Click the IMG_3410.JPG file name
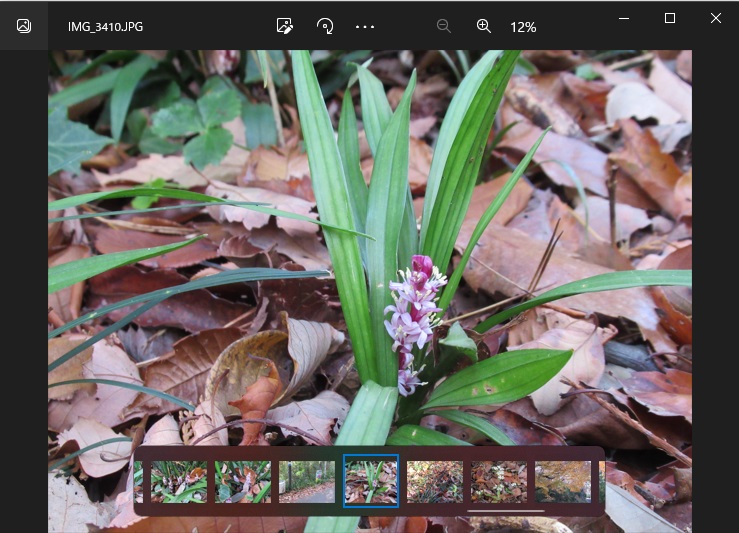Image resolution: width=739 pixels, height=533 pixels. point(105,27)
